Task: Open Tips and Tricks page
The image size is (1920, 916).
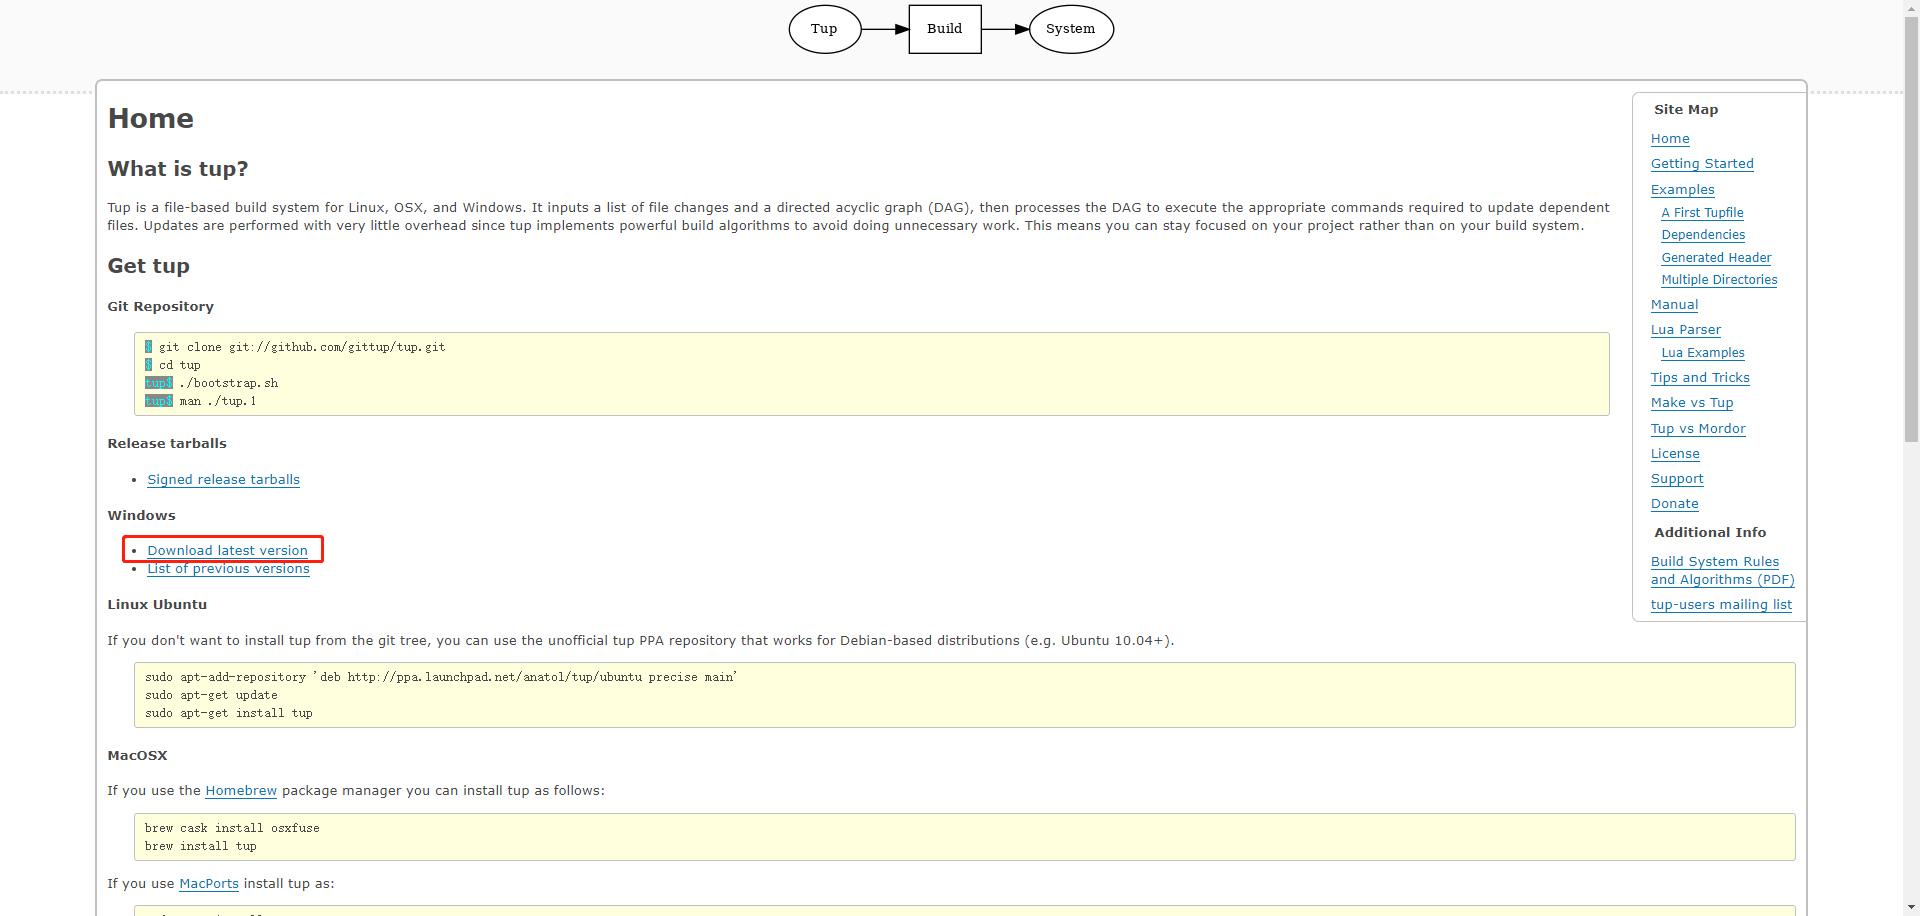Action: coord(1700,378)
